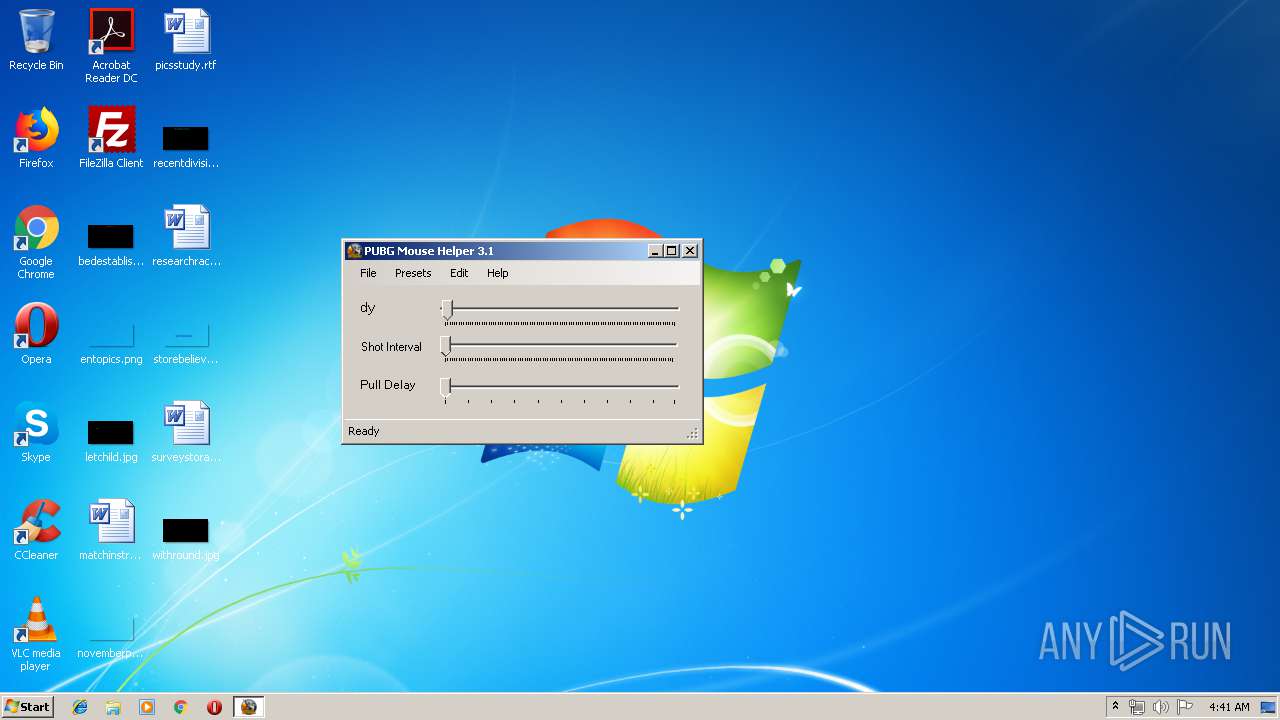Viewport: 1280px width, 720px height.
Task: Select the recentdivisi... desktop file
Action: pyautogui.click(x=186, y=145)
